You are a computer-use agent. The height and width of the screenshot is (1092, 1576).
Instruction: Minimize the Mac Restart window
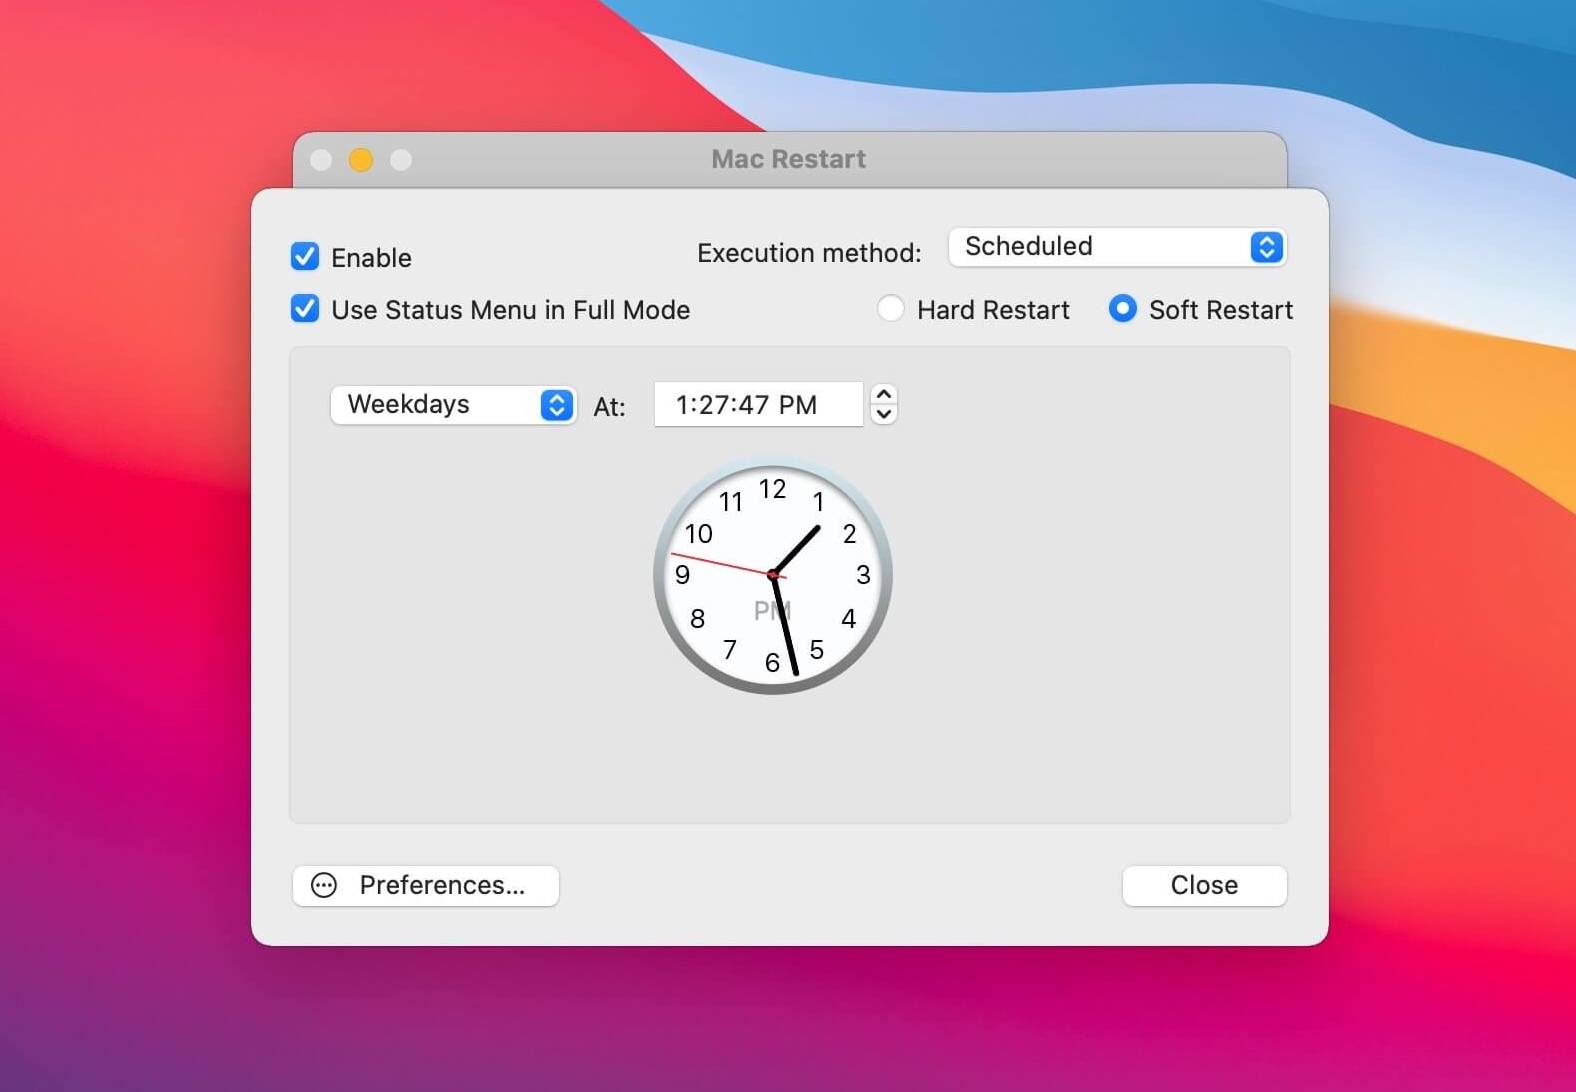tap(361, 160)
